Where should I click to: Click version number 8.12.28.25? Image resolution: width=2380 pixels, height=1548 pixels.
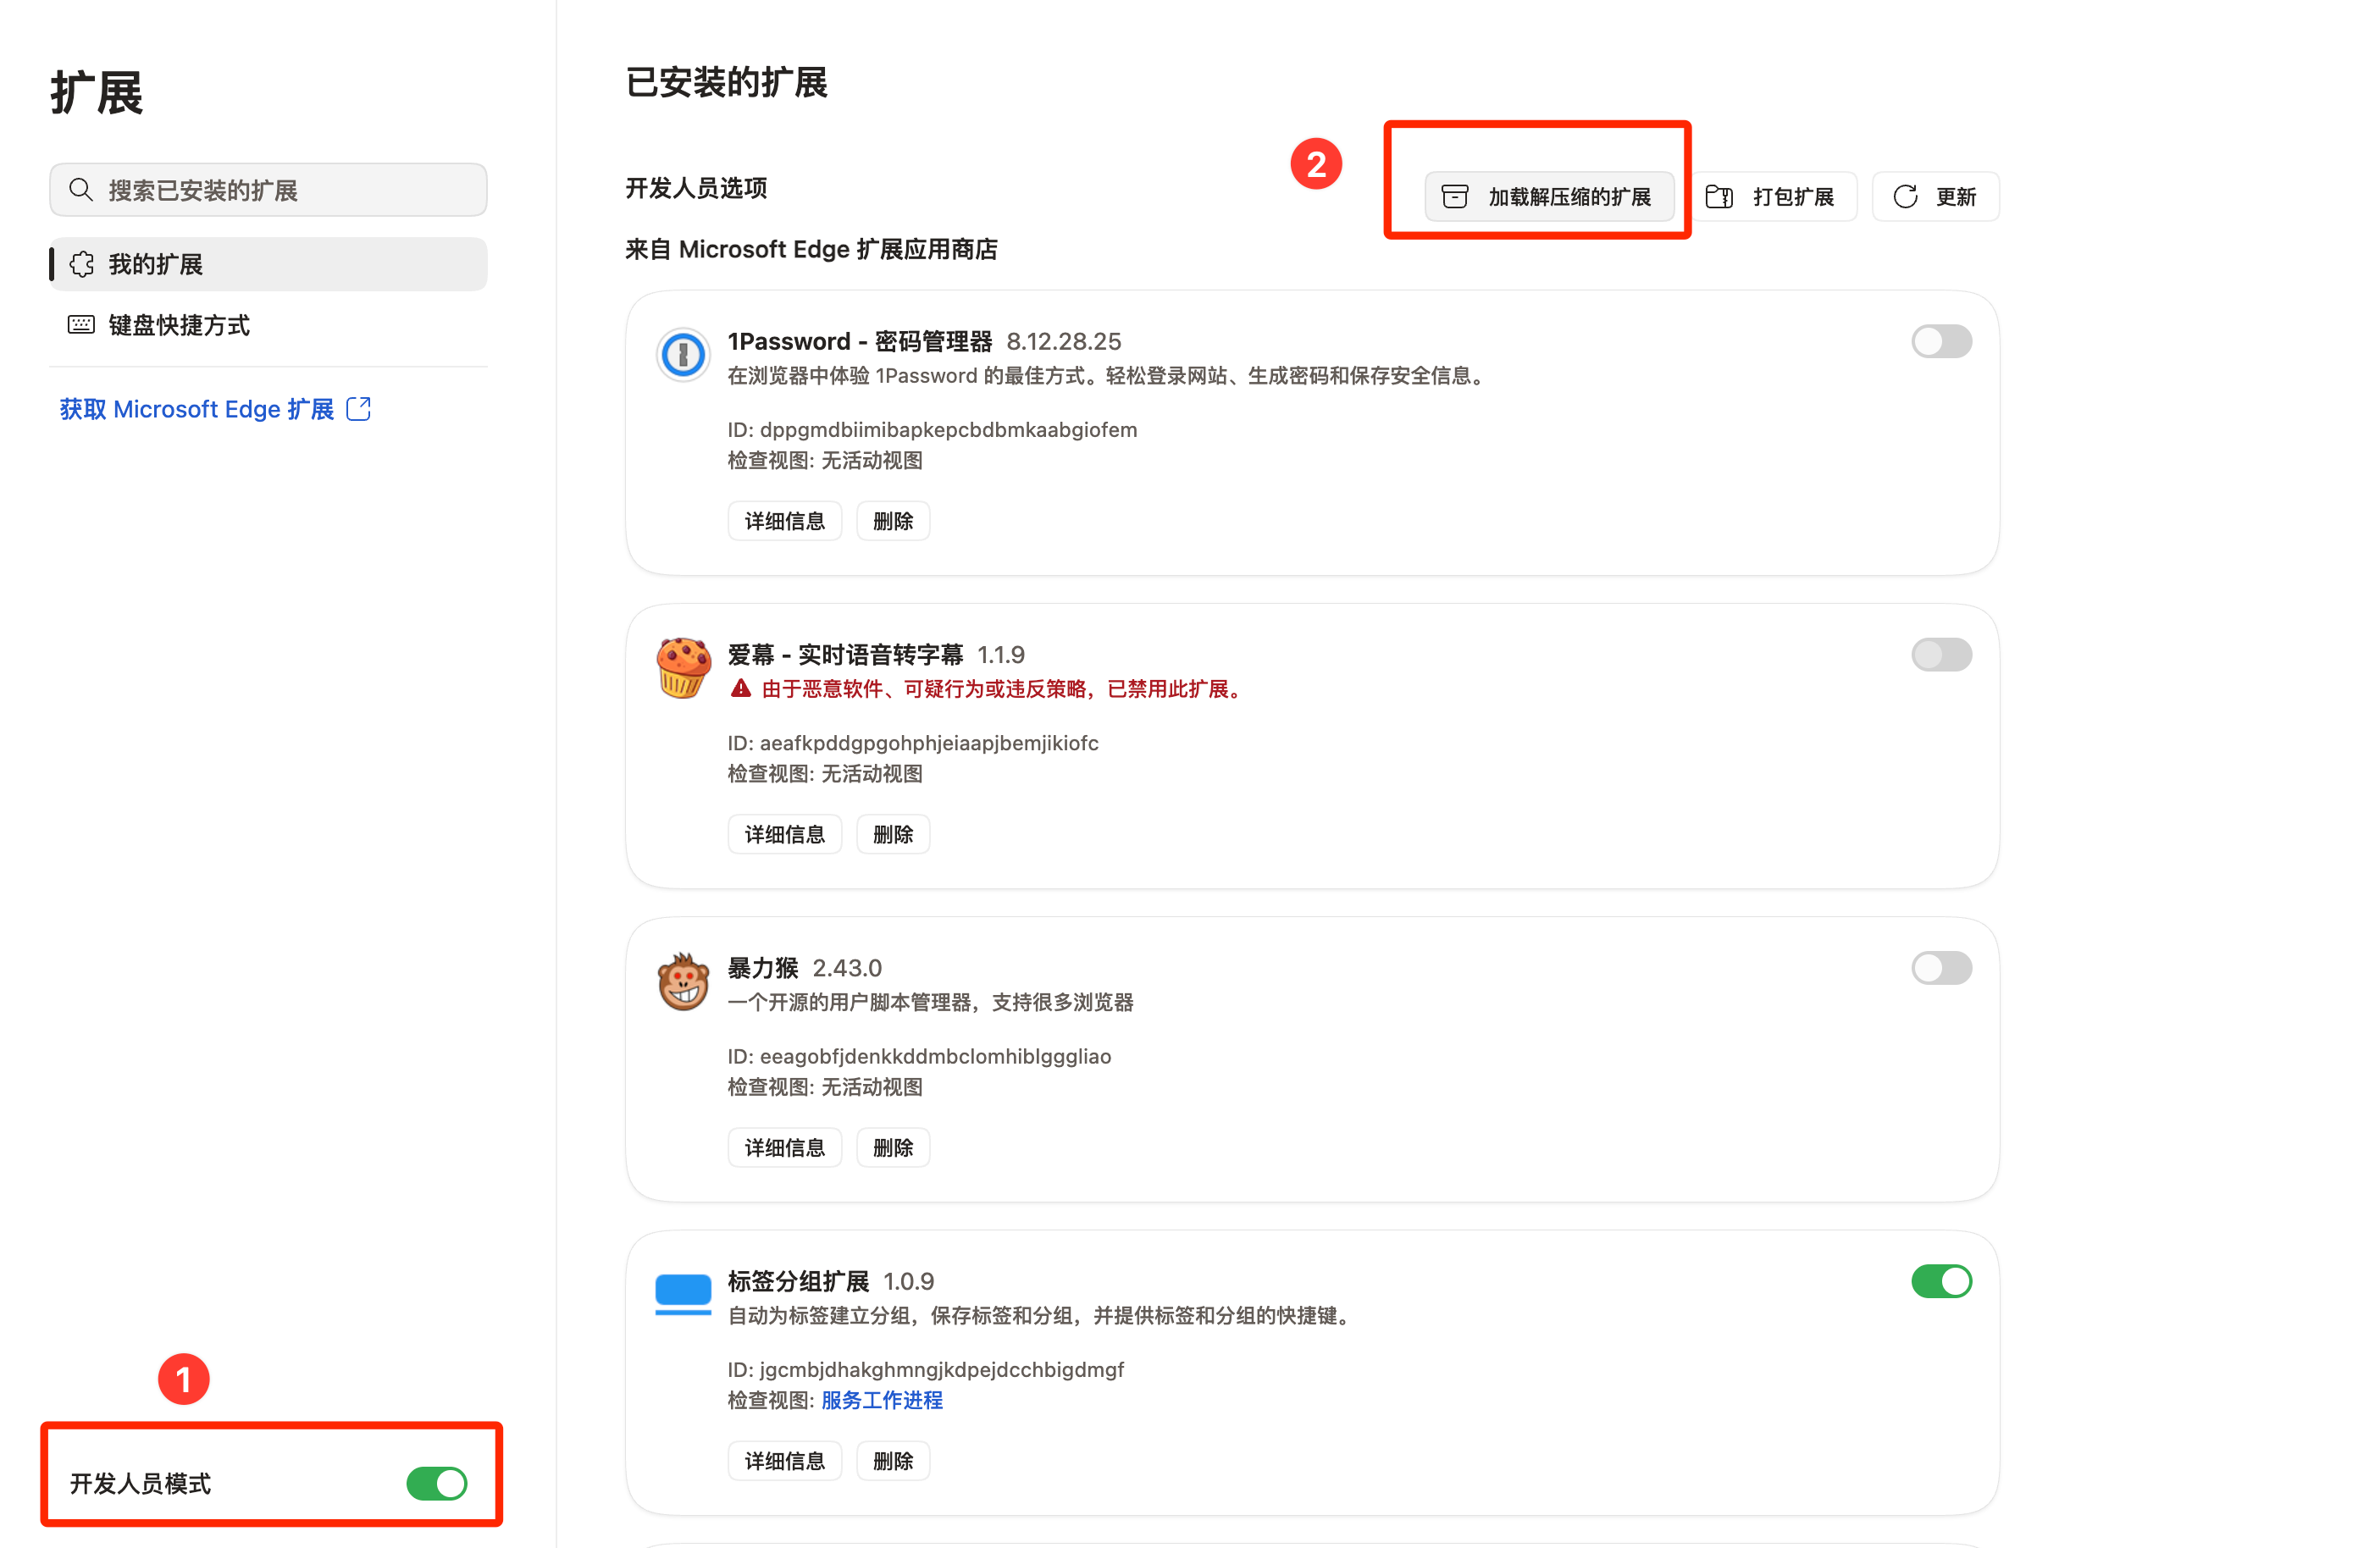[1063, 342]
